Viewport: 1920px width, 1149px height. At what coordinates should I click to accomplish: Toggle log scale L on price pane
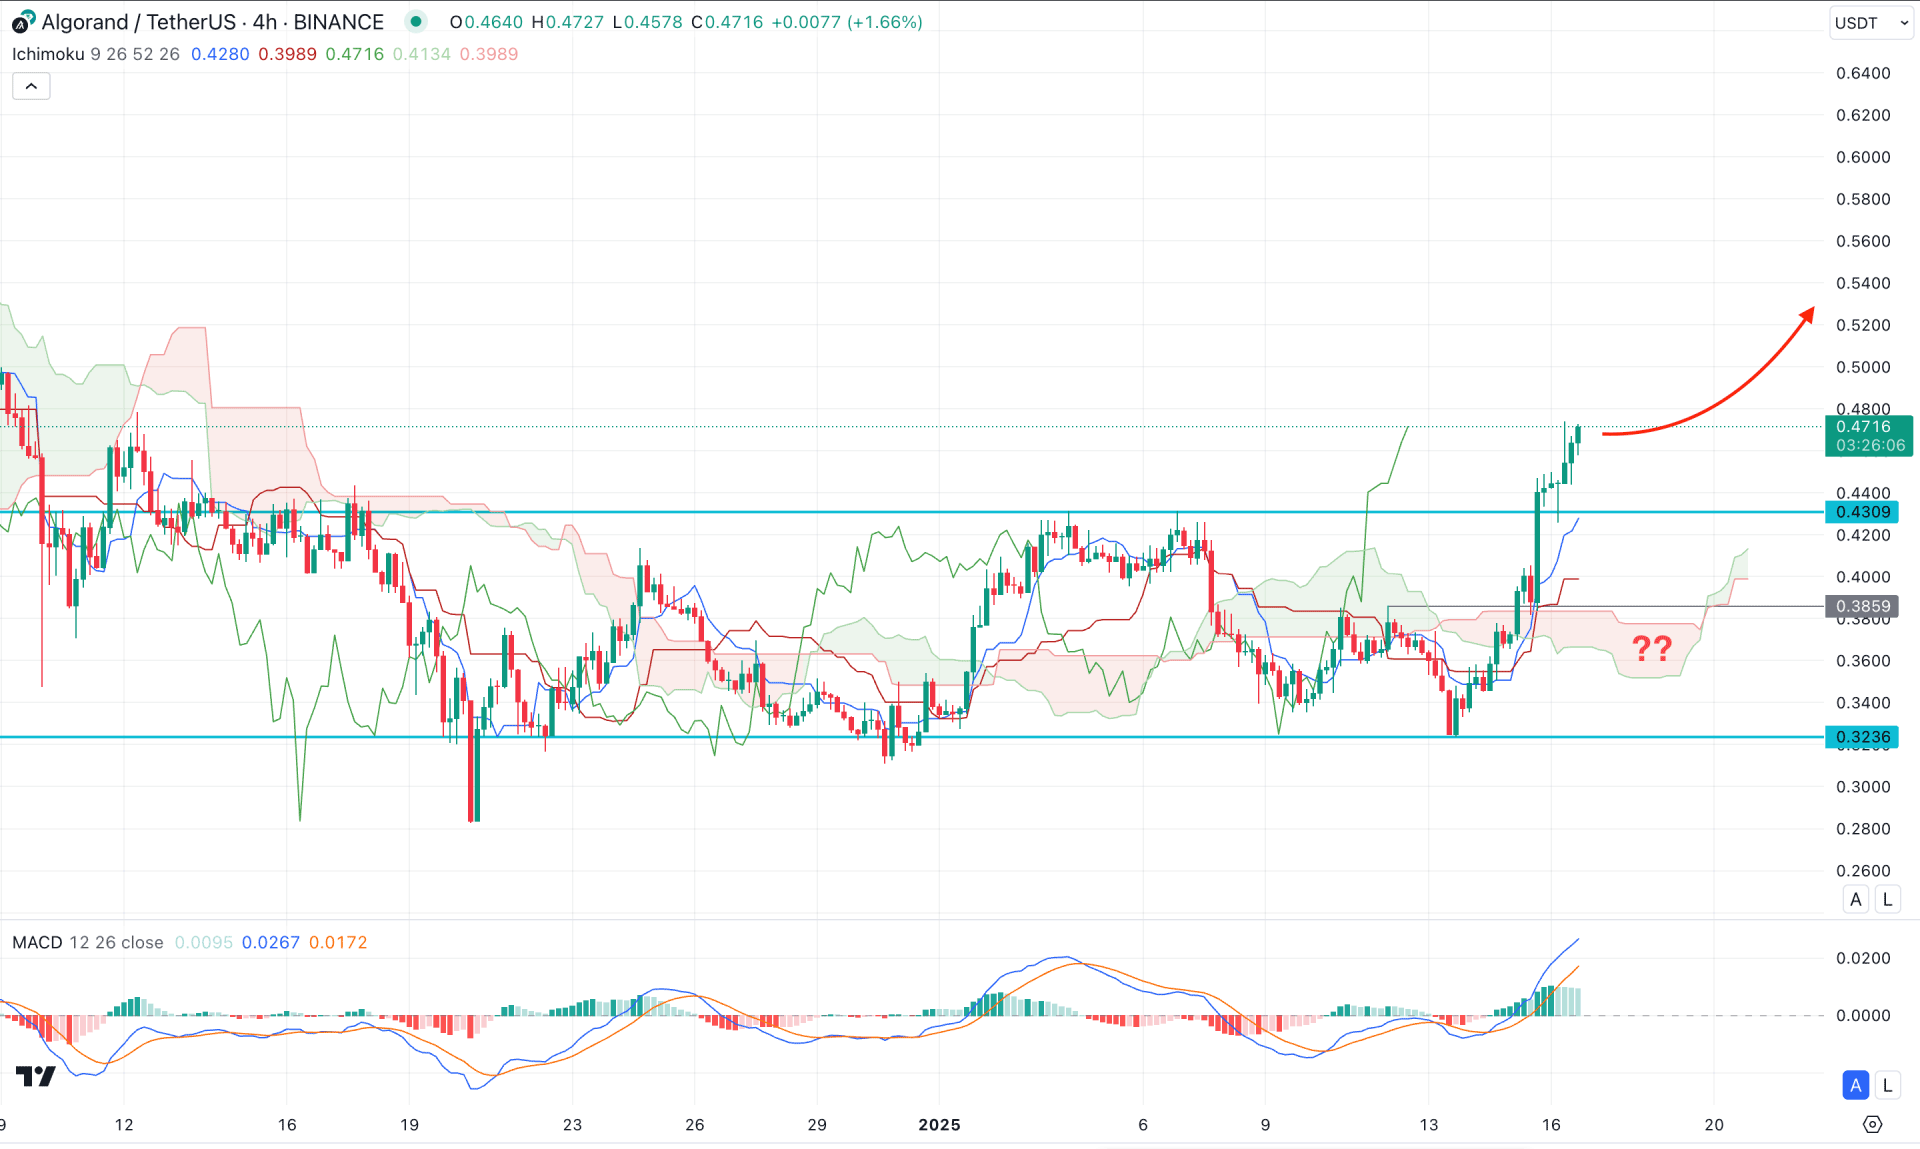[1887, 899]
